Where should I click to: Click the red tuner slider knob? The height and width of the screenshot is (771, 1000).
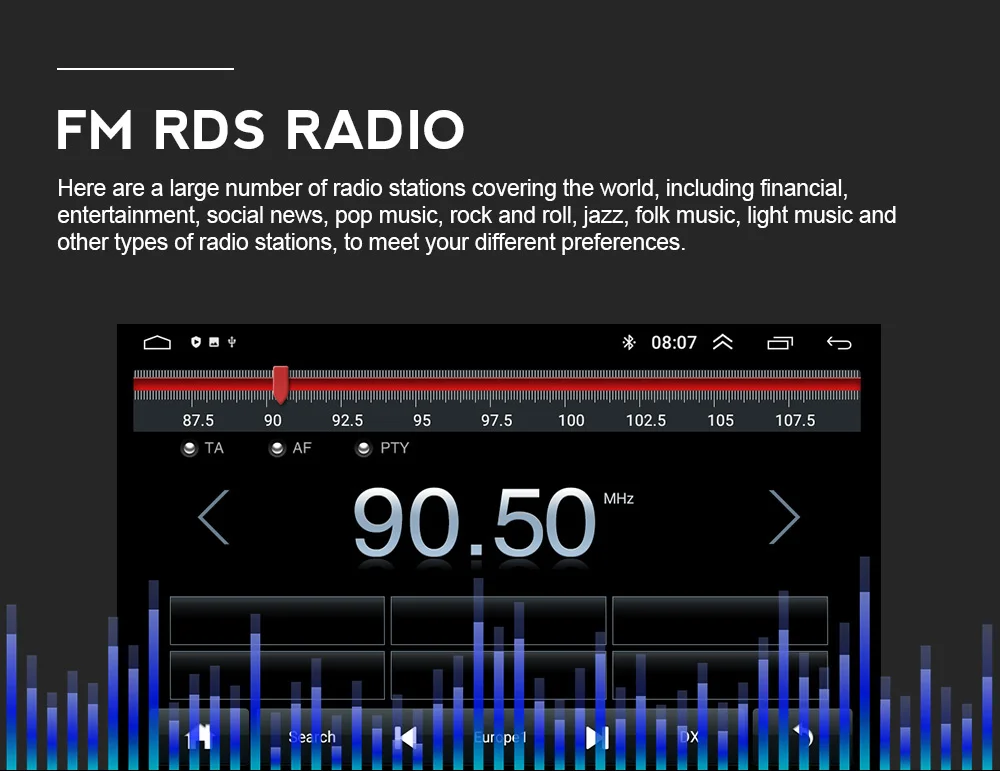281,384
